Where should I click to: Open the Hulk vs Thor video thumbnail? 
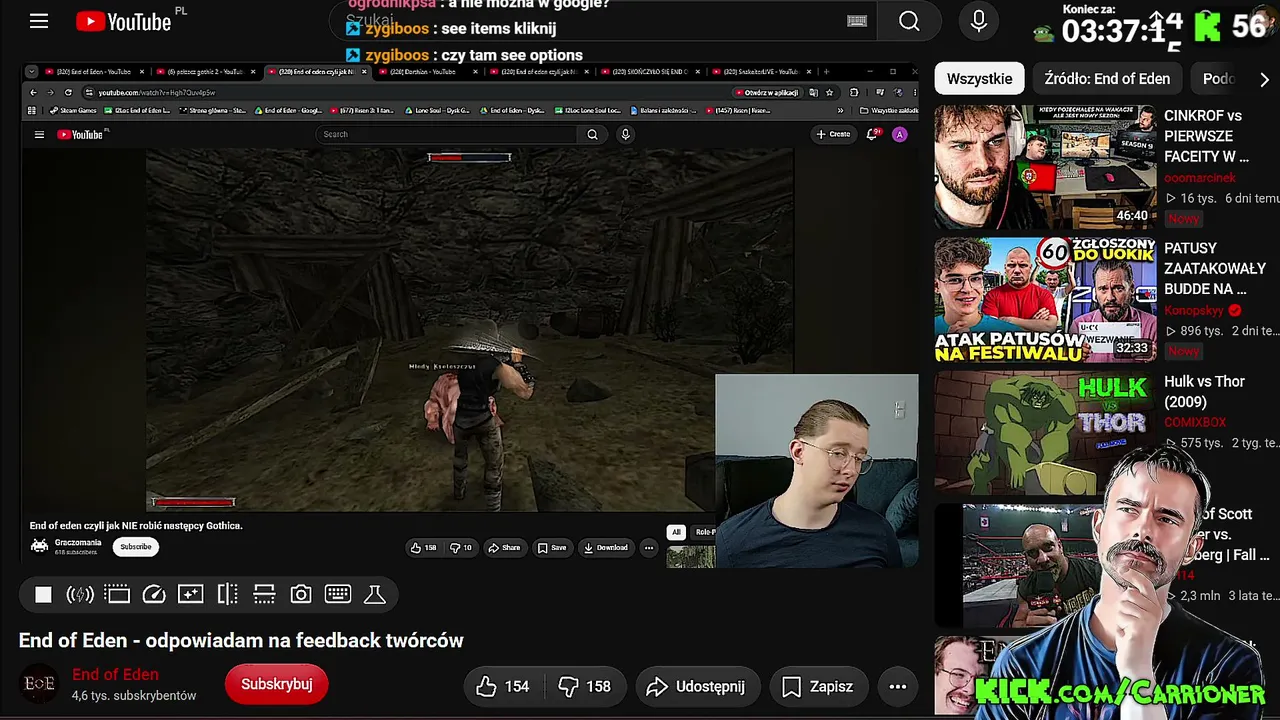(1045, 433)
